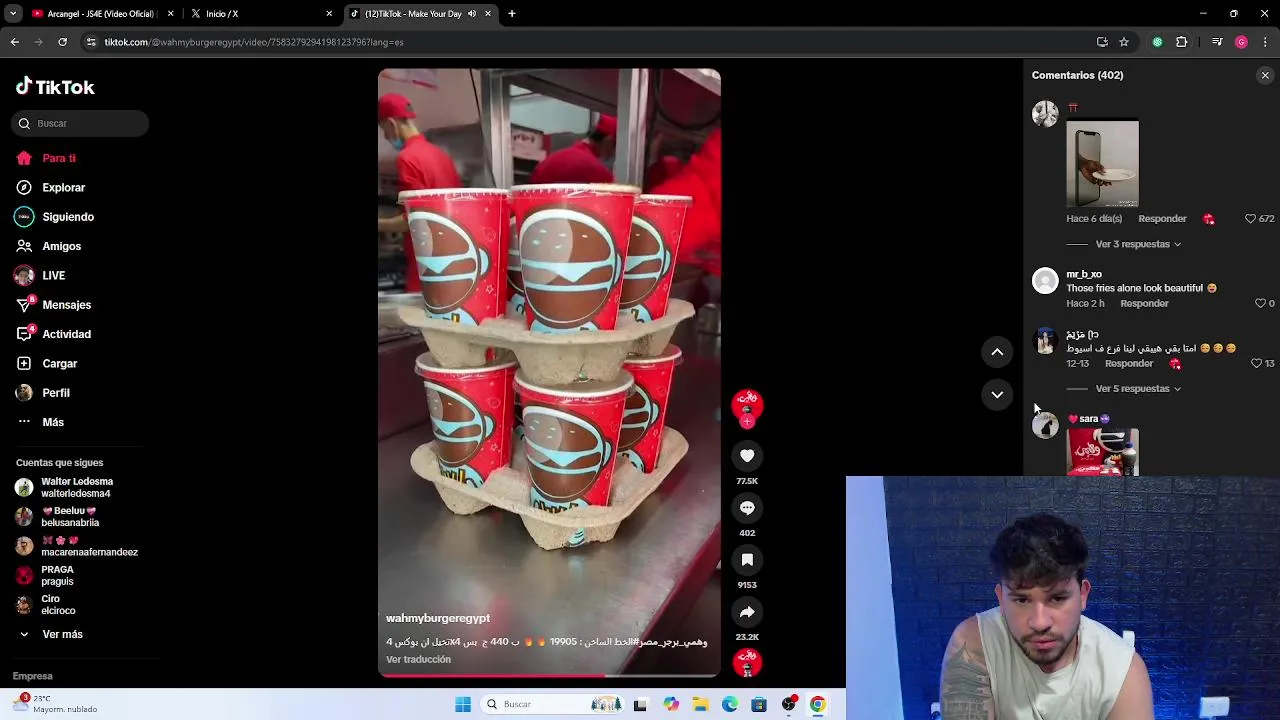
Task: Open Explorar in the sidebar
Action: (63, 187)
